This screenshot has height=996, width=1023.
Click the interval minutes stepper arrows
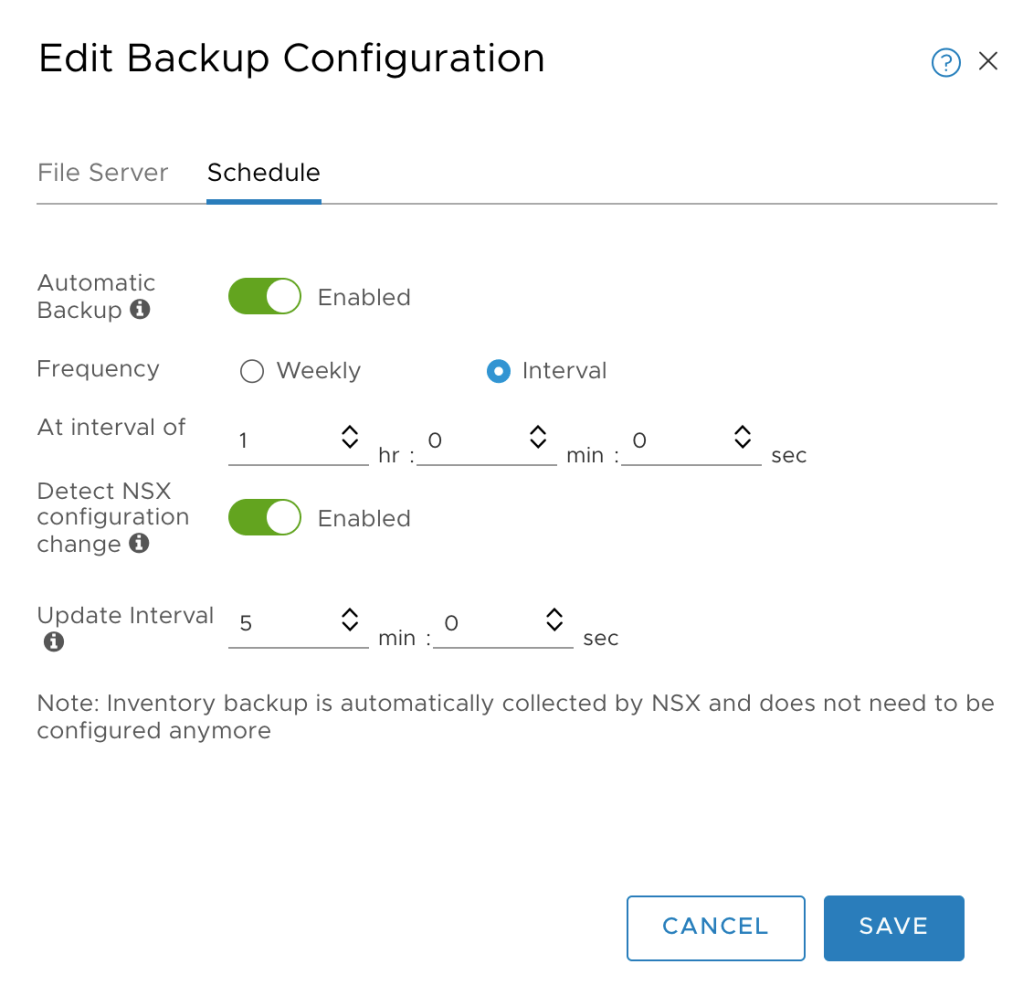537,436
